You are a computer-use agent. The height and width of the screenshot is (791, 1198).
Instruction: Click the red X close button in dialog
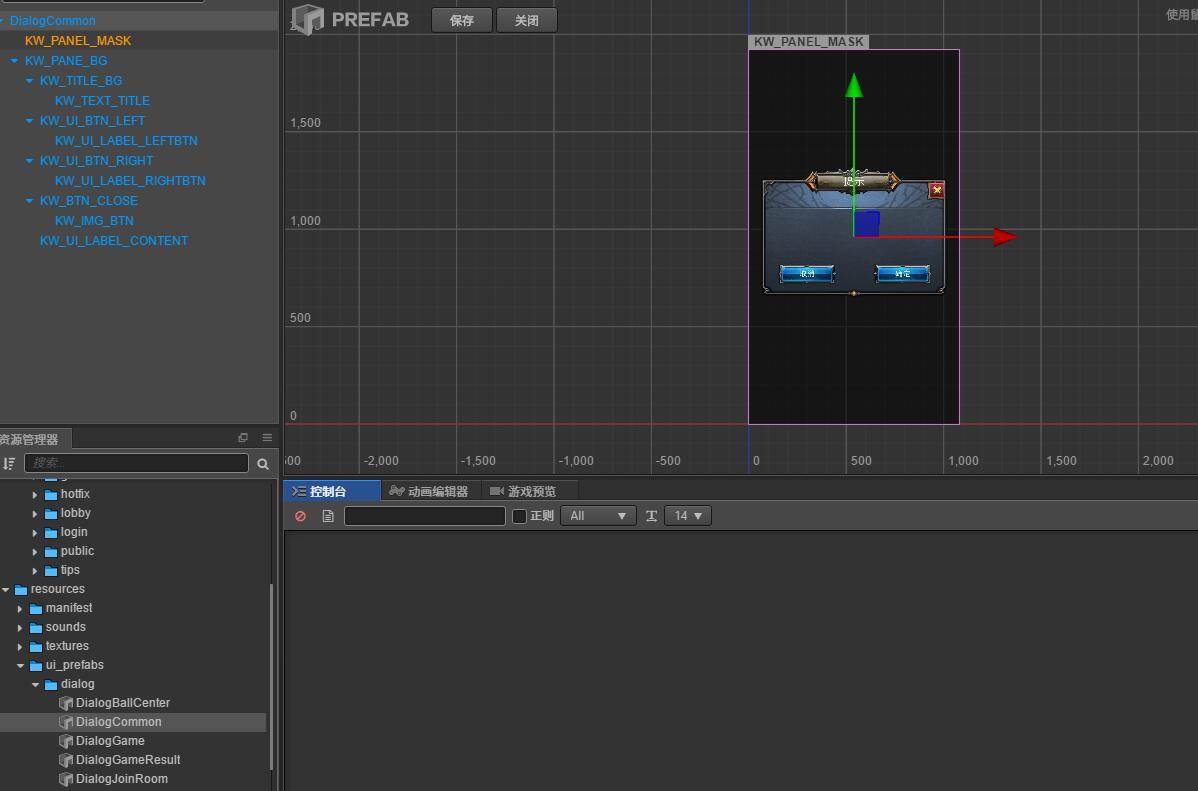point(937,190)
